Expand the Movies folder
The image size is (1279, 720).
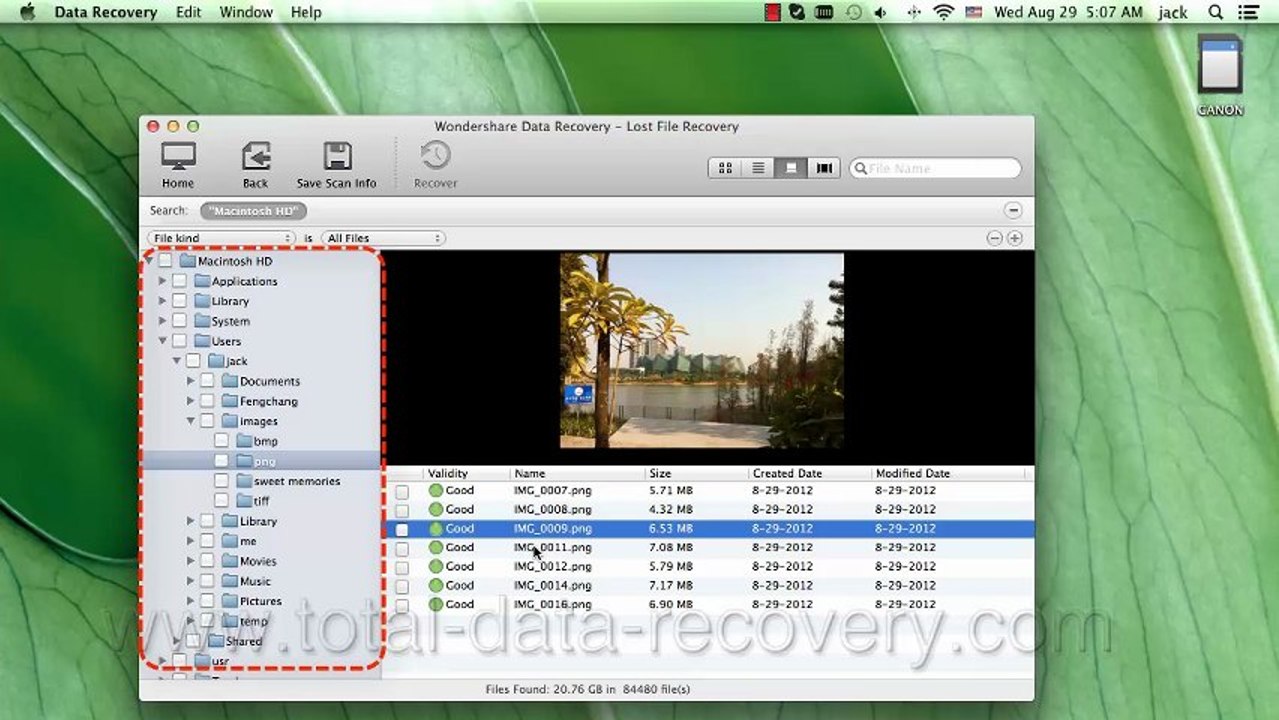[x=190, y=561]
